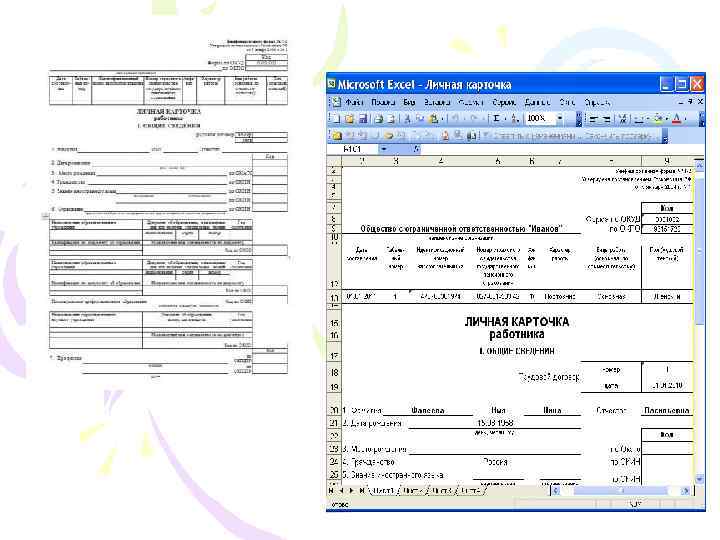The width and height of the screenshot is (720, 540).
Task: Select the organization name Иванов cell
Action: pyautogui.click(x=461, y=229)
